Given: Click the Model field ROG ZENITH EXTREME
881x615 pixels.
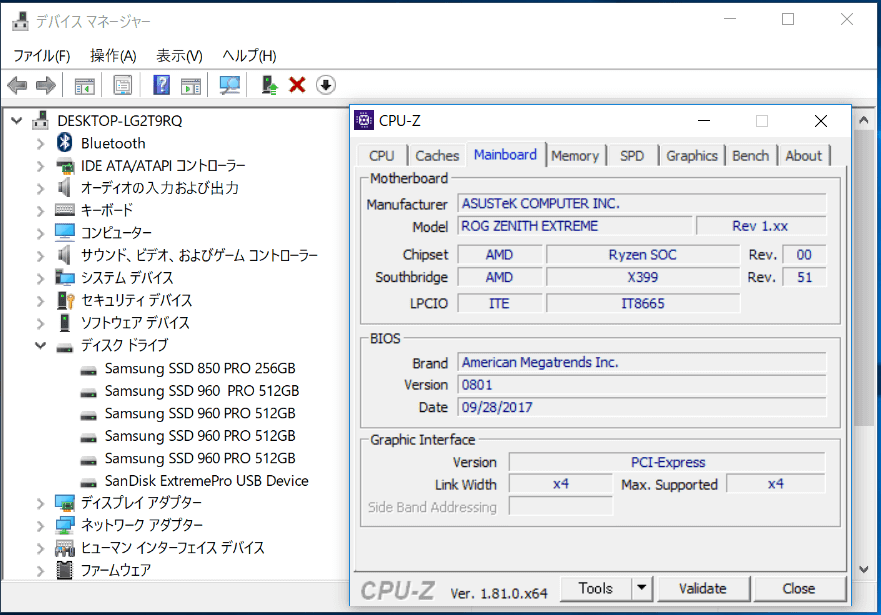Looking at the screenshot, I should (x=575, y=226).
